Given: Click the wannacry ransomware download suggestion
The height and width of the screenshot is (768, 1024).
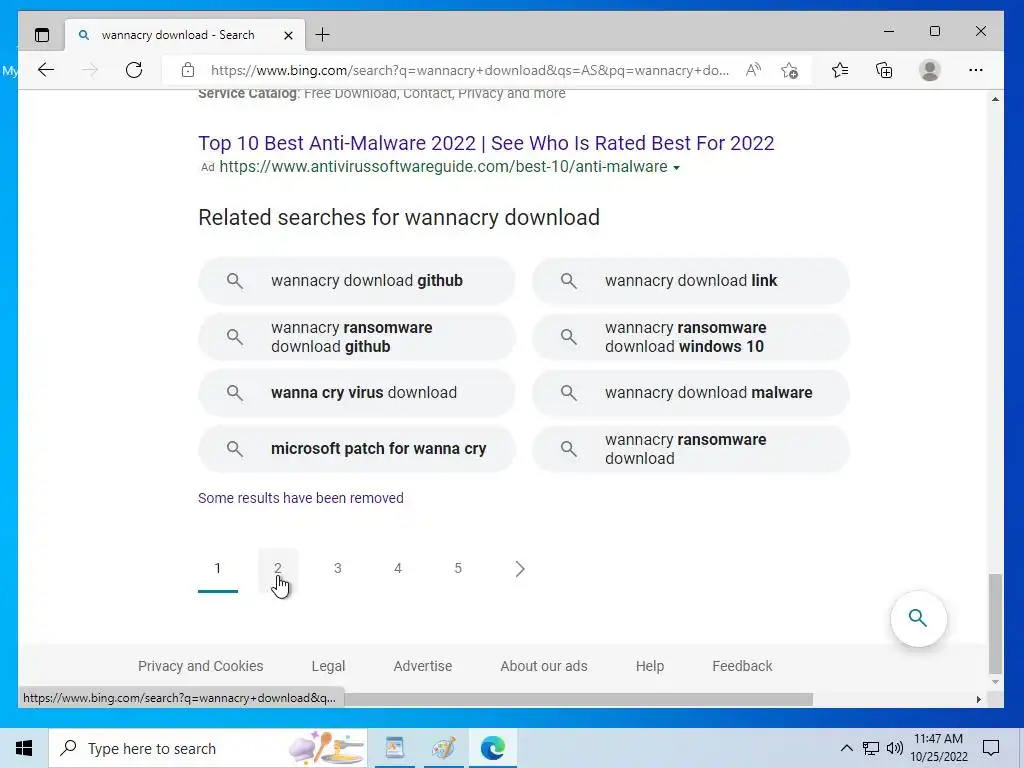Looking at the screenshot, I should coord(690,449).
